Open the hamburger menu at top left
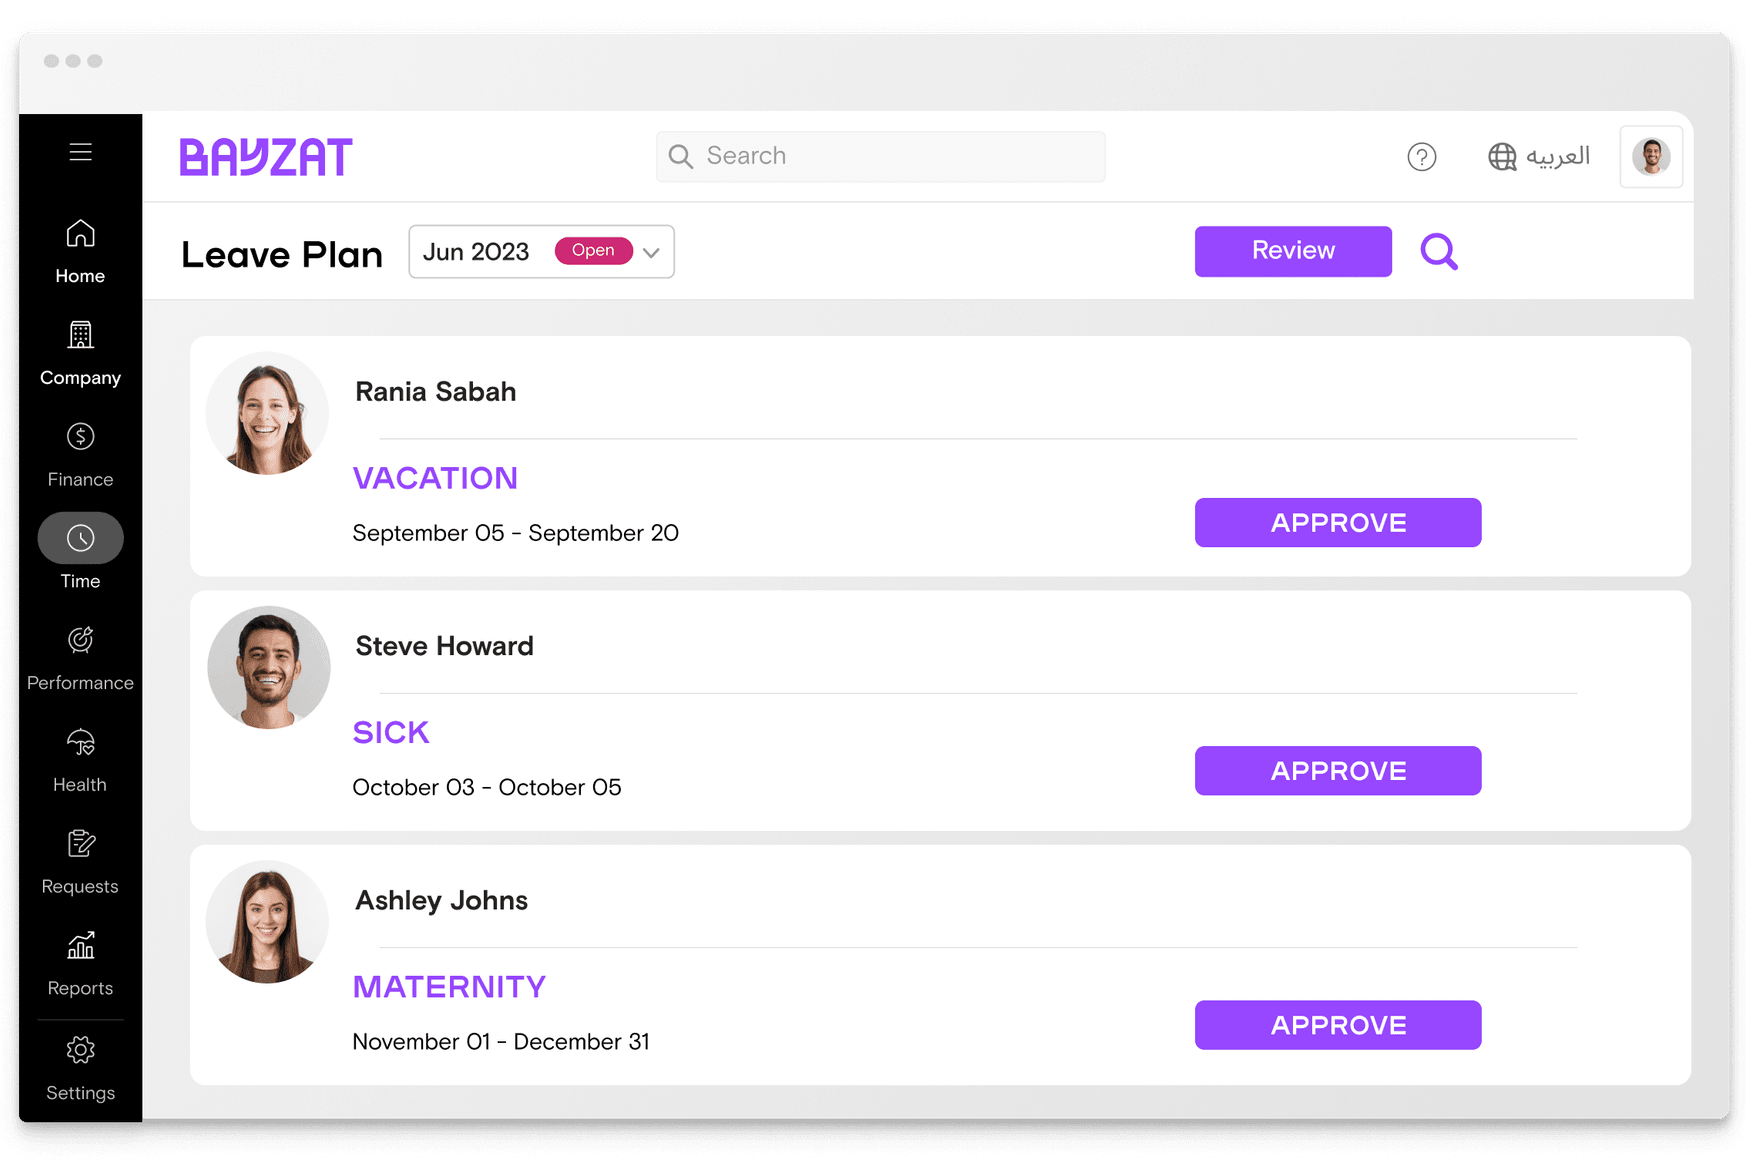Image resolution: width=1746 pixels, height=1170 pixels. pos(79,152)
